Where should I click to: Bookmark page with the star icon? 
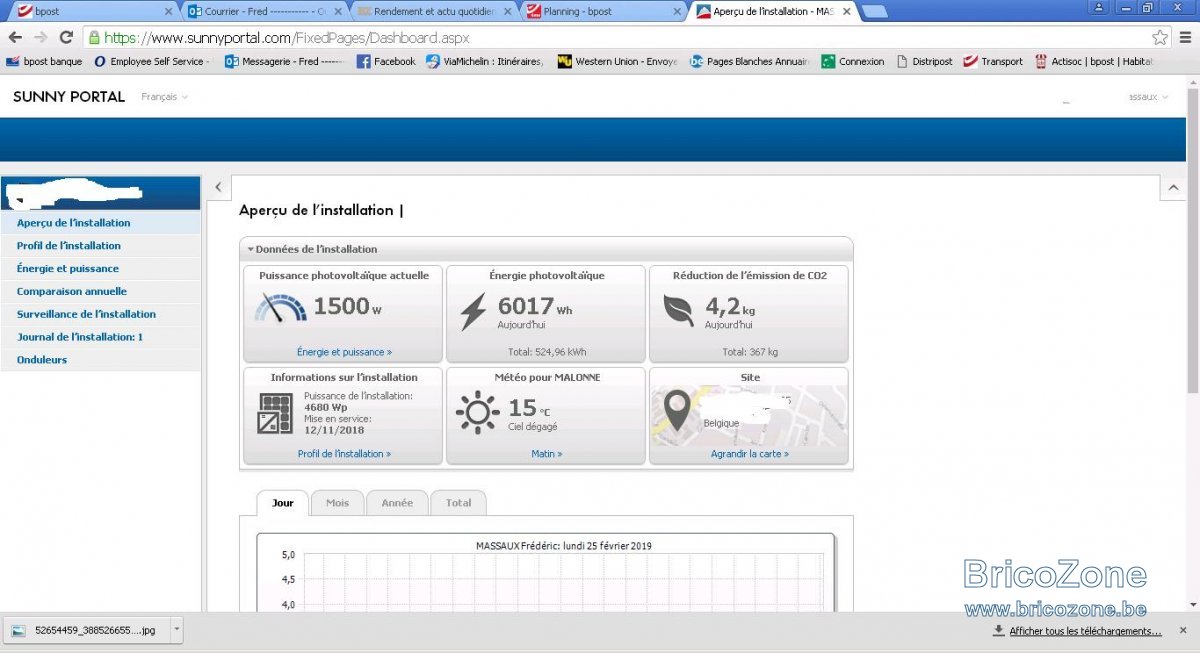click(1160, 38)
